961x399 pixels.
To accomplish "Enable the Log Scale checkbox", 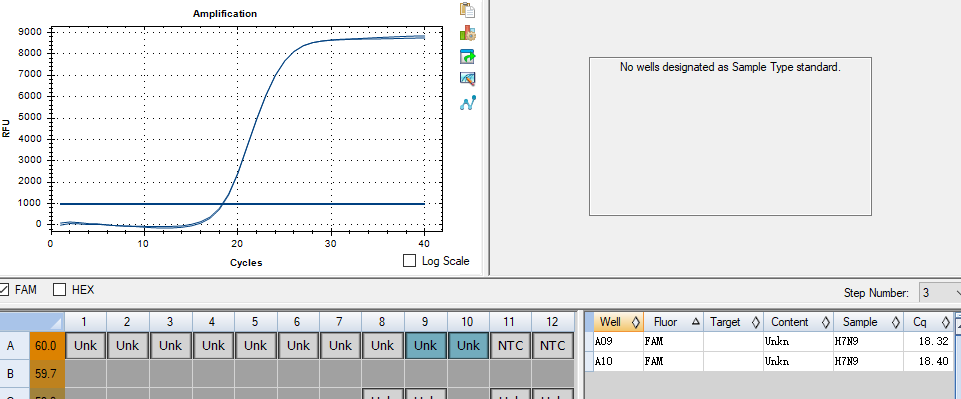I will coord(409,260).
